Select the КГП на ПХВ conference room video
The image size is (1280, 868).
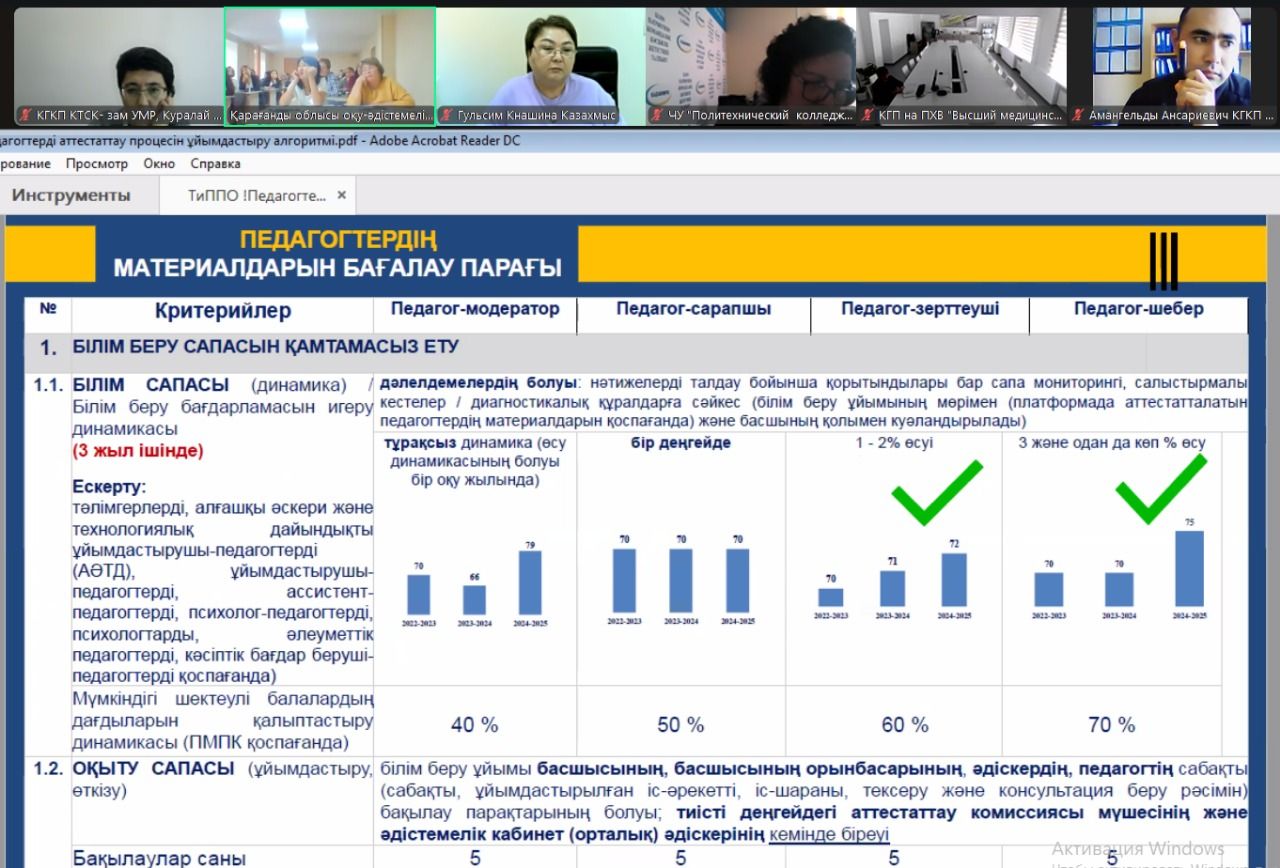point(960,60)
